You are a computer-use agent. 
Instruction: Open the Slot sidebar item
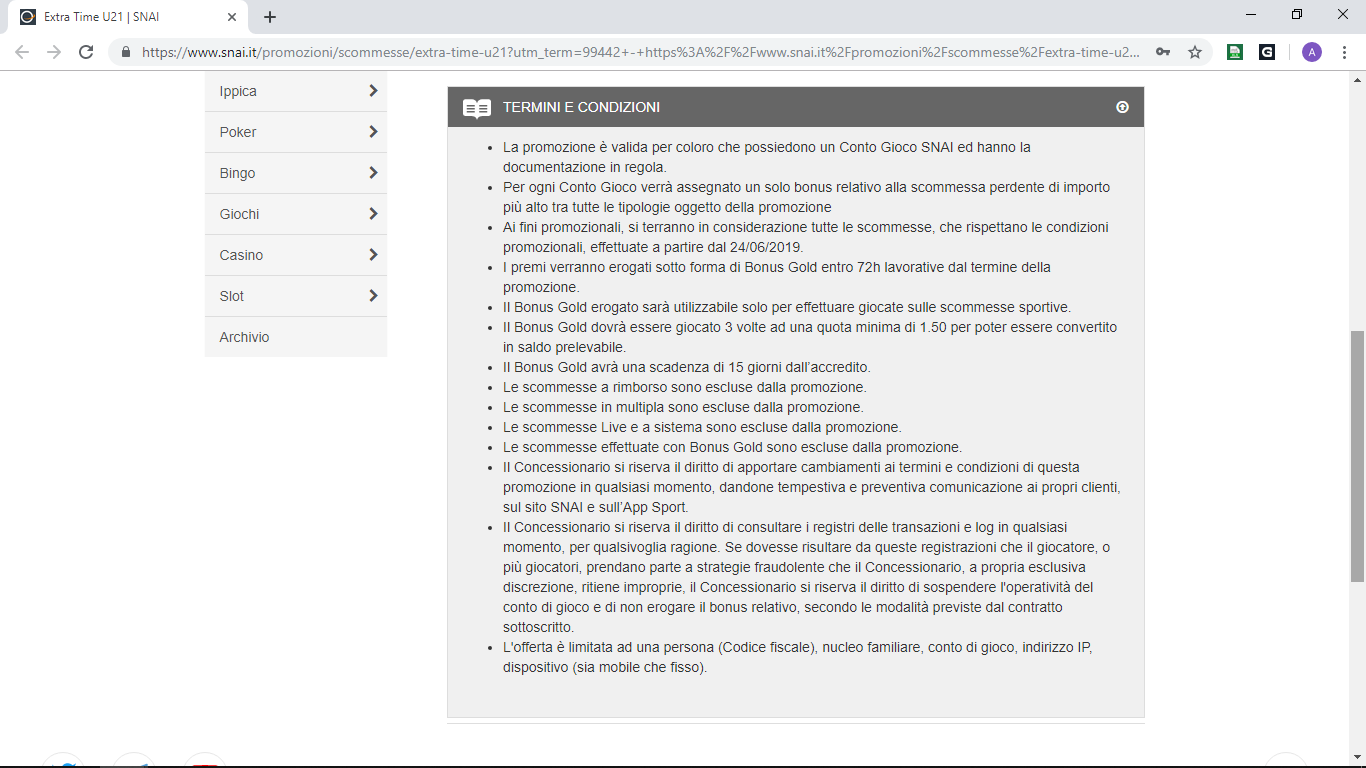click(x=296, y=296)
